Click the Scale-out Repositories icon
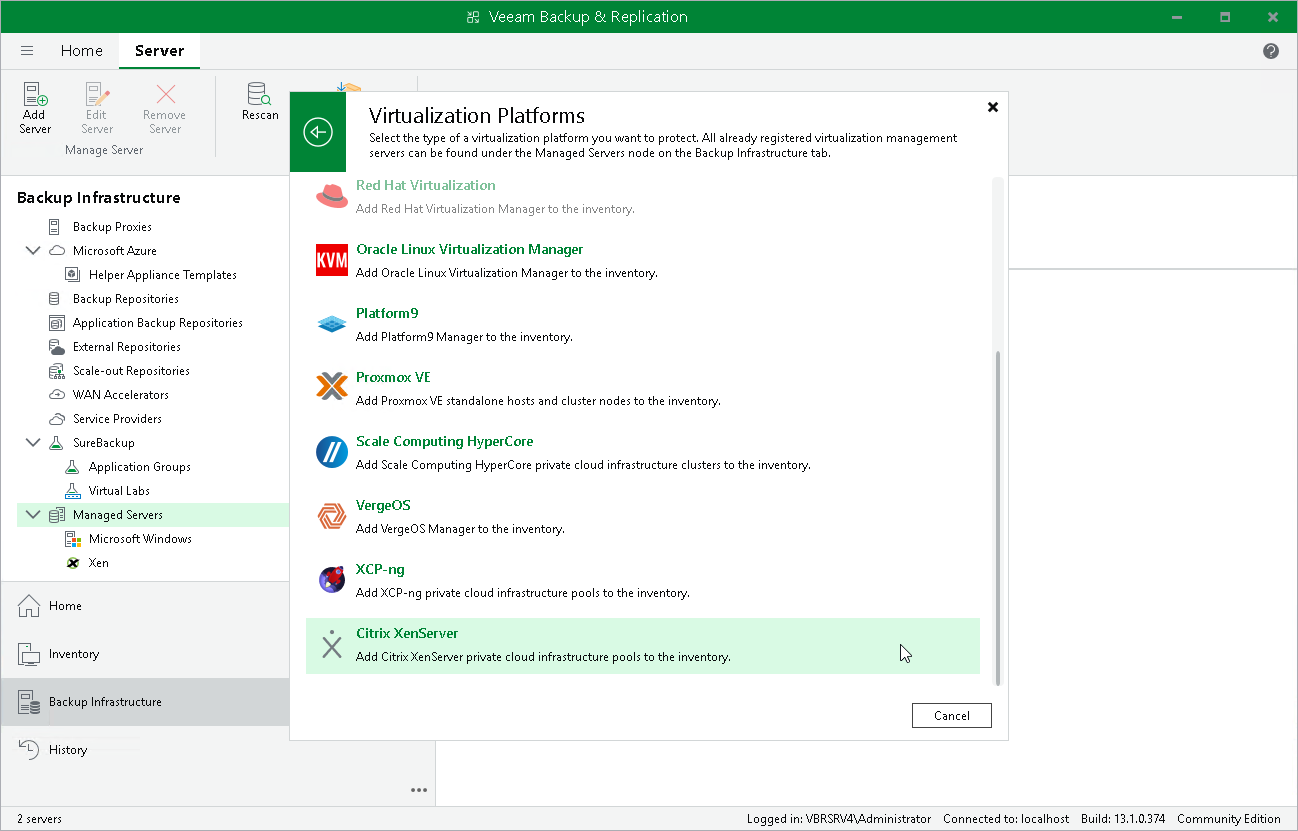This screenshot has width=1298, height=831. [x=56, y=371]
